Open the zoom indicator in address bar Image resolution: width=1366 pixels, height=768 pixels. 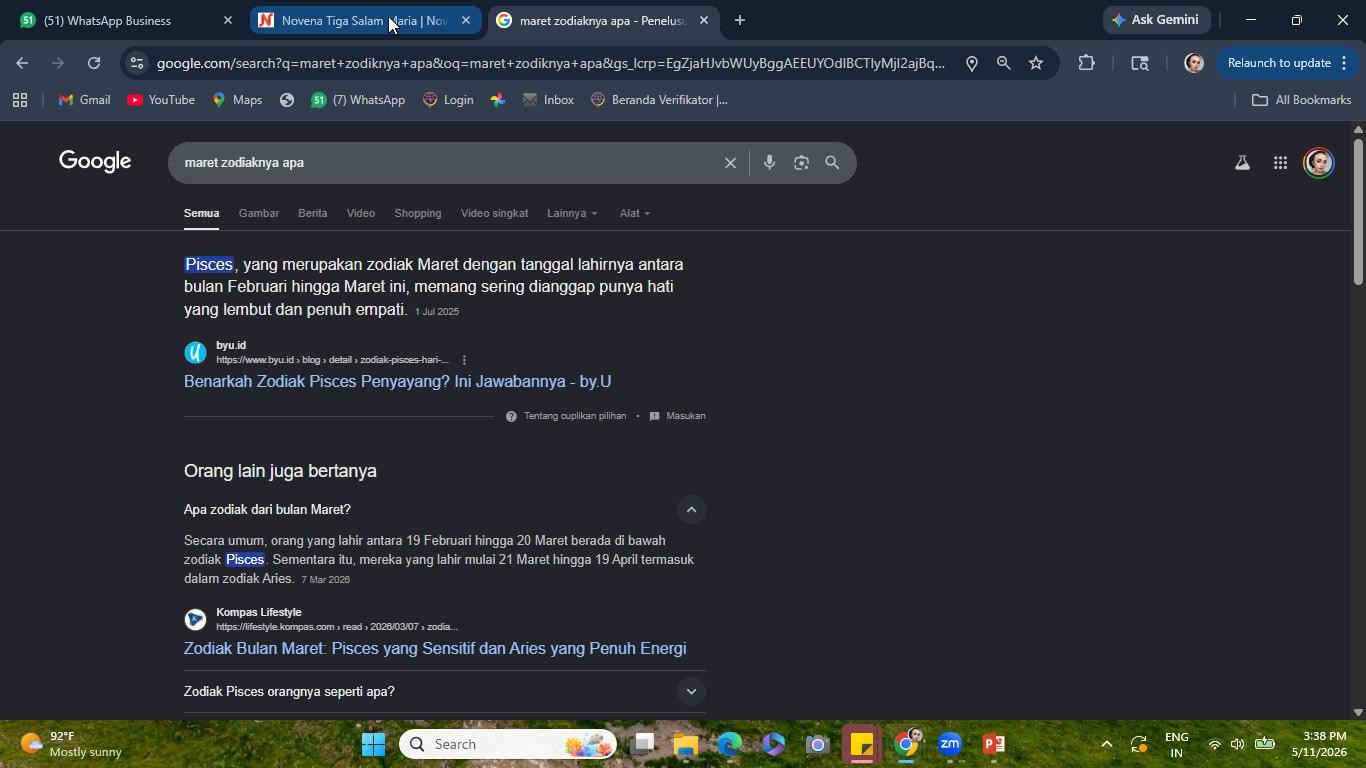(1003, 63)
